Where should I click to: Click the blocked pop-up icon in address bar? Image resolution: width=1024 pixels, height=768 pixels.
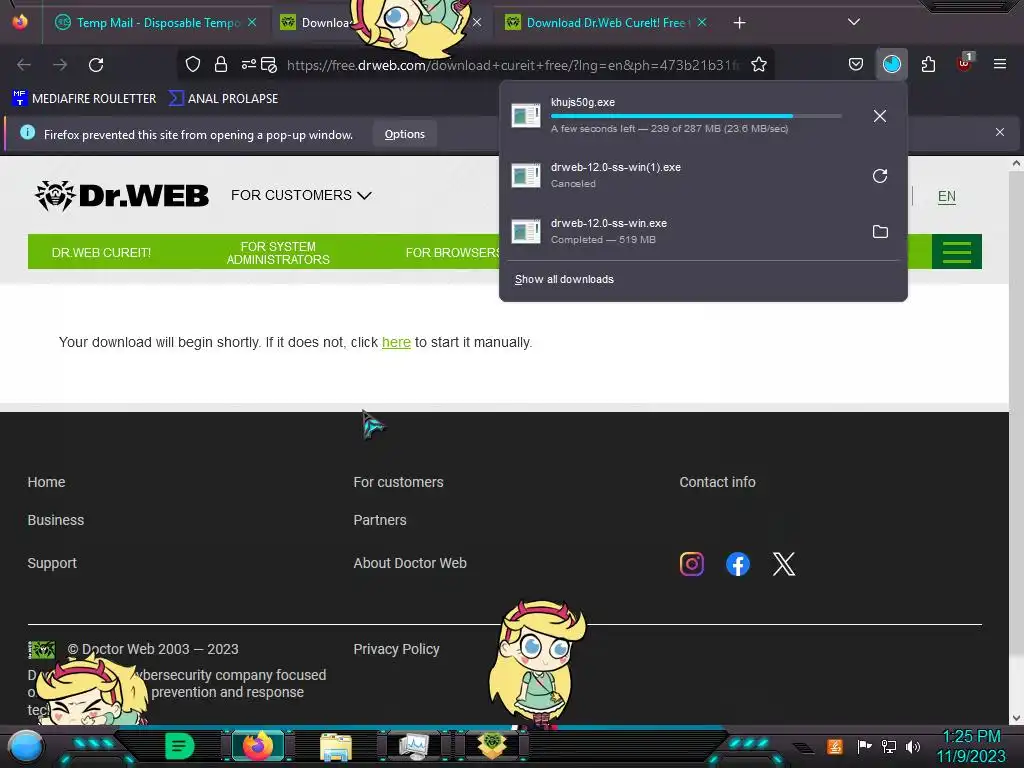point(268,64)
